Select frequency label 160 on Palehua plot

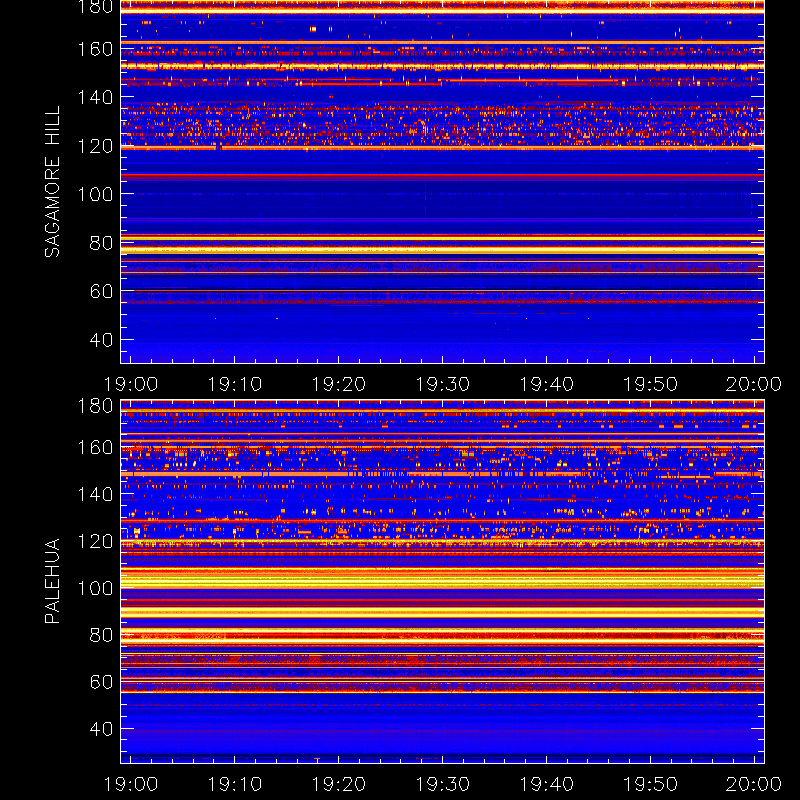(95, 448)
